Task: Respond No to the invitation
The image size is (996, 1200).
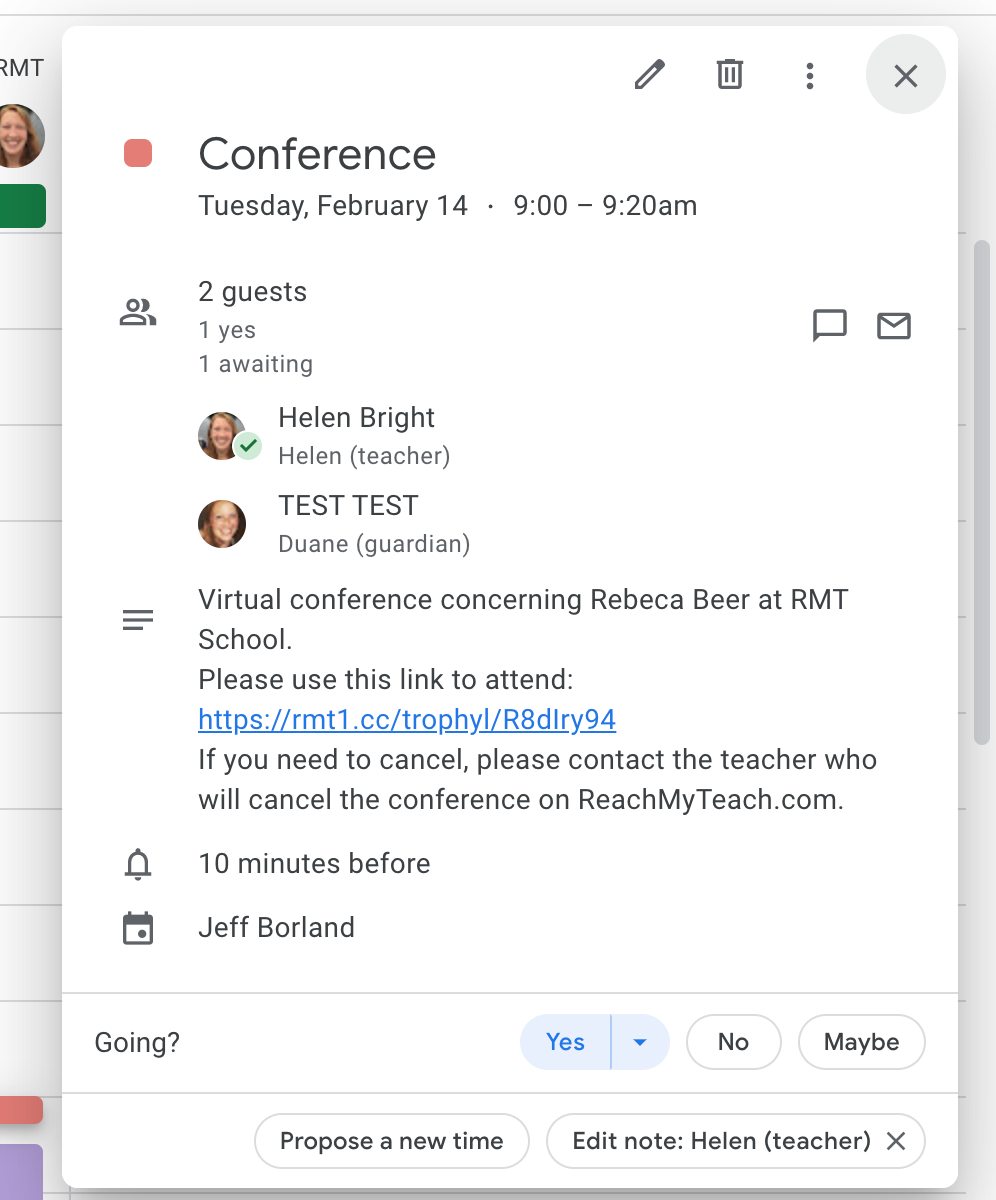Action: pos(733,1042)
